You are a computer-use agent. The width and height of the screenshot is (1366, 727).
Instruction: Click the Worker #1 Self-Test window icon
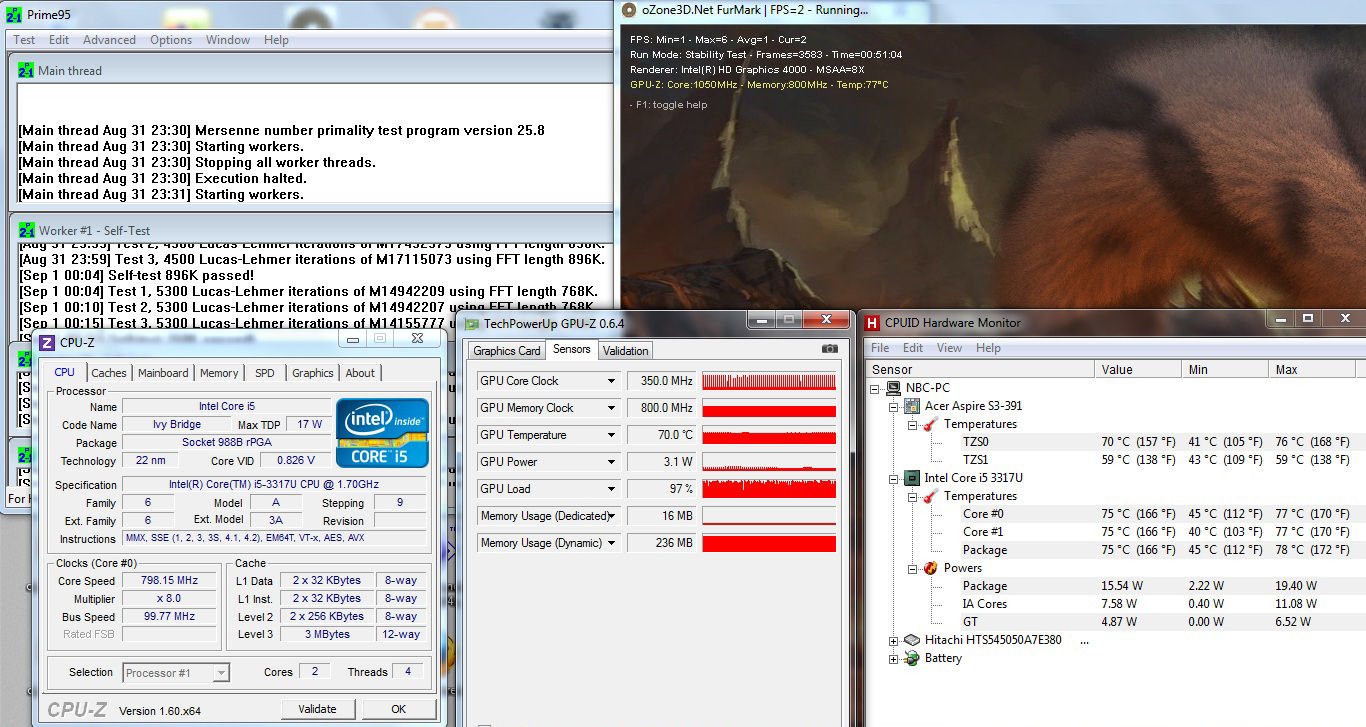tap(26, 231)
